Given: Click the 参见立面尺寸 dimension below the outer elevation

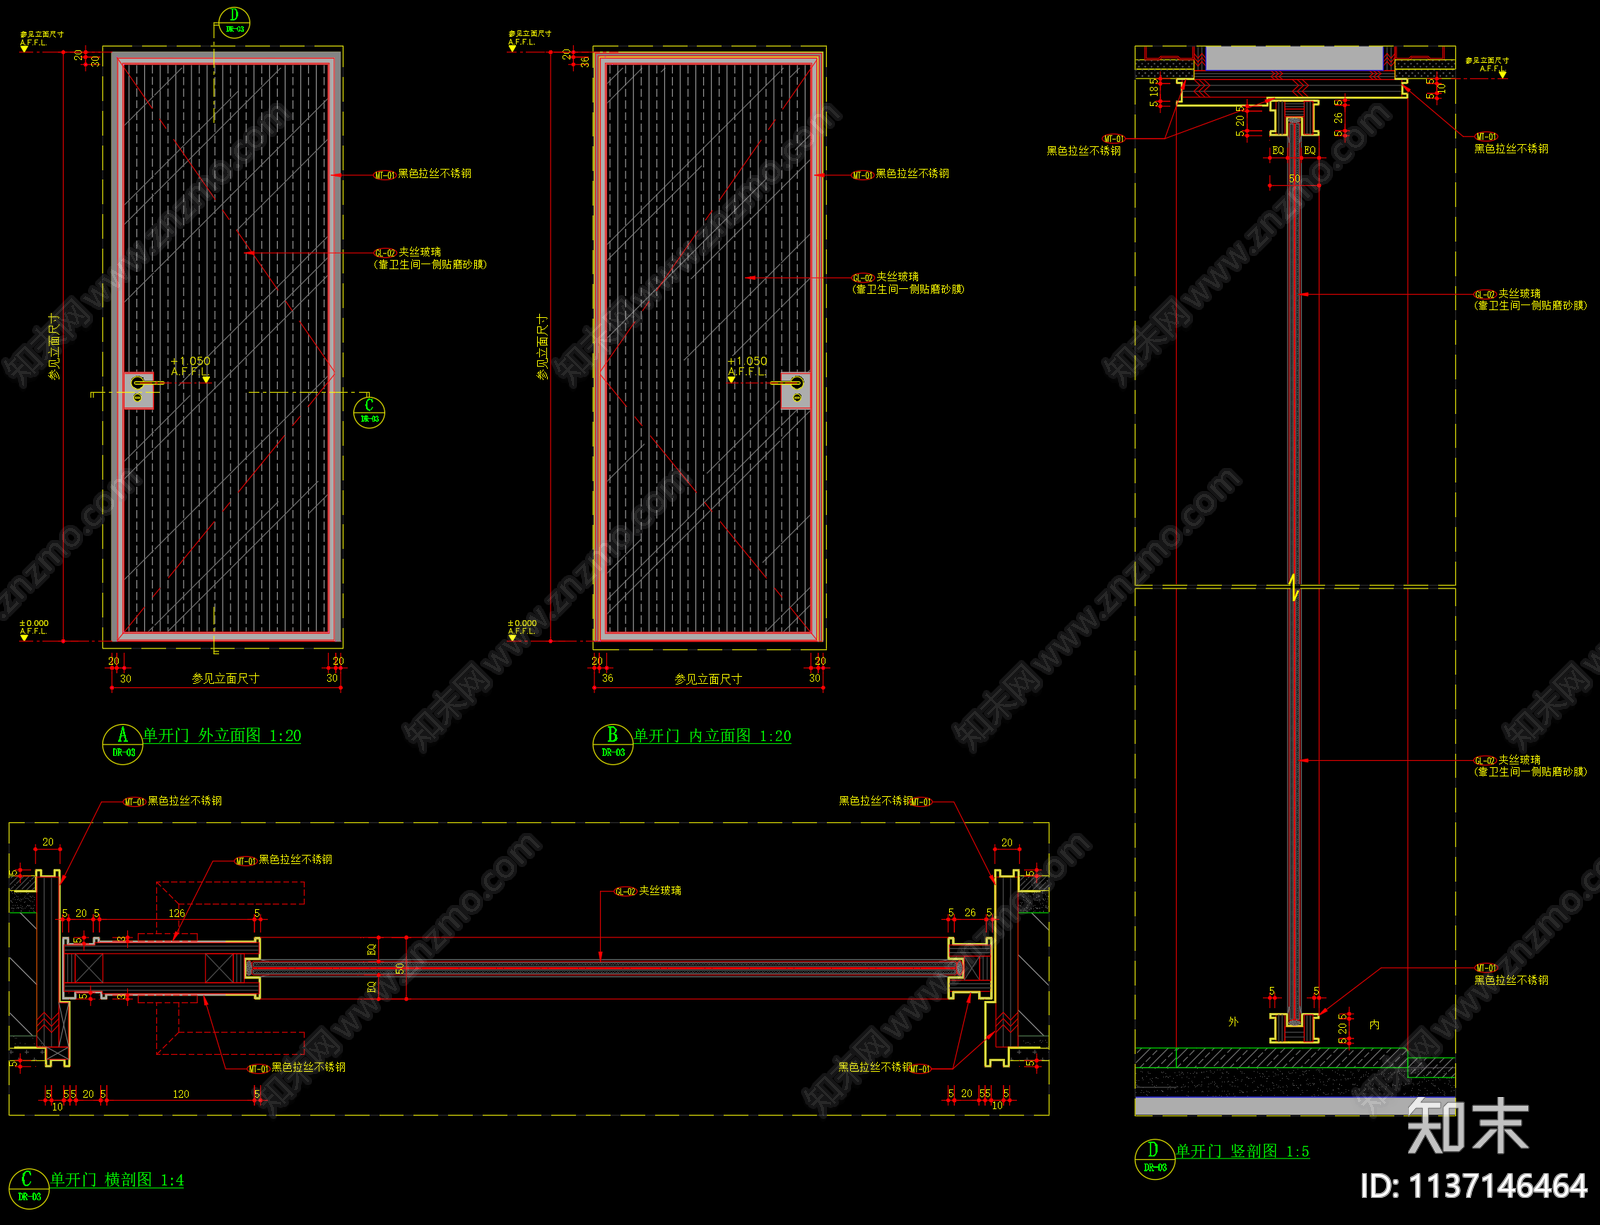Looking at the screenshot, I should click(x=226, y=678).
